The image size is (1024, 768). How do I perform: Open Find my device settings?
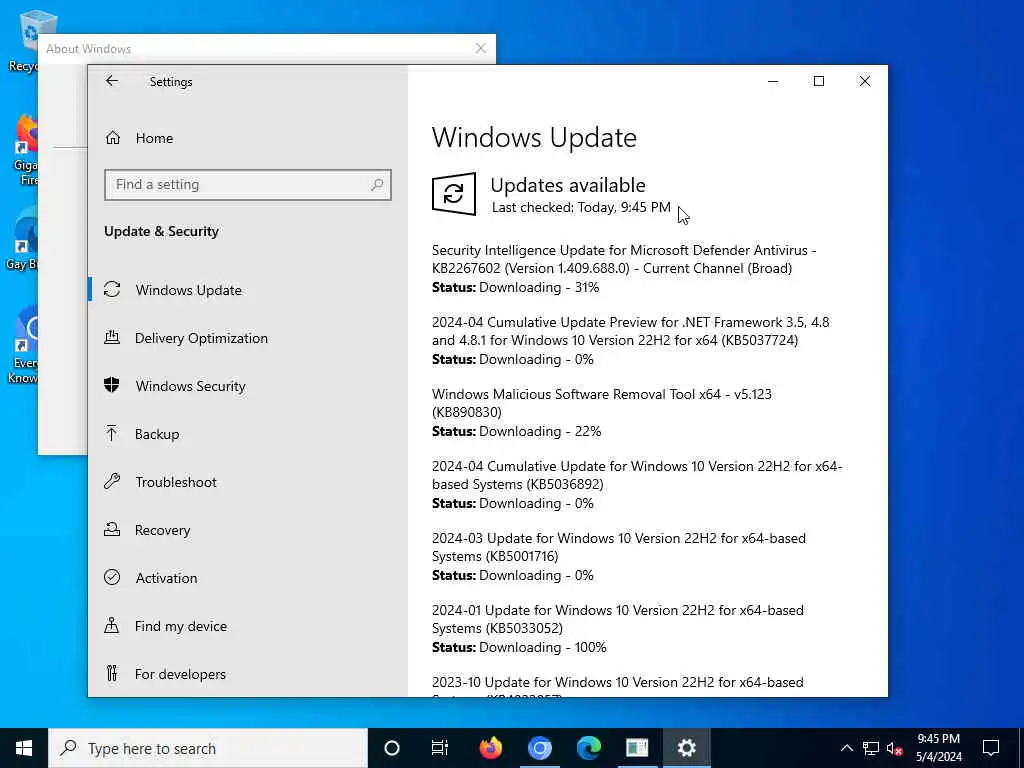pos(181,626)
